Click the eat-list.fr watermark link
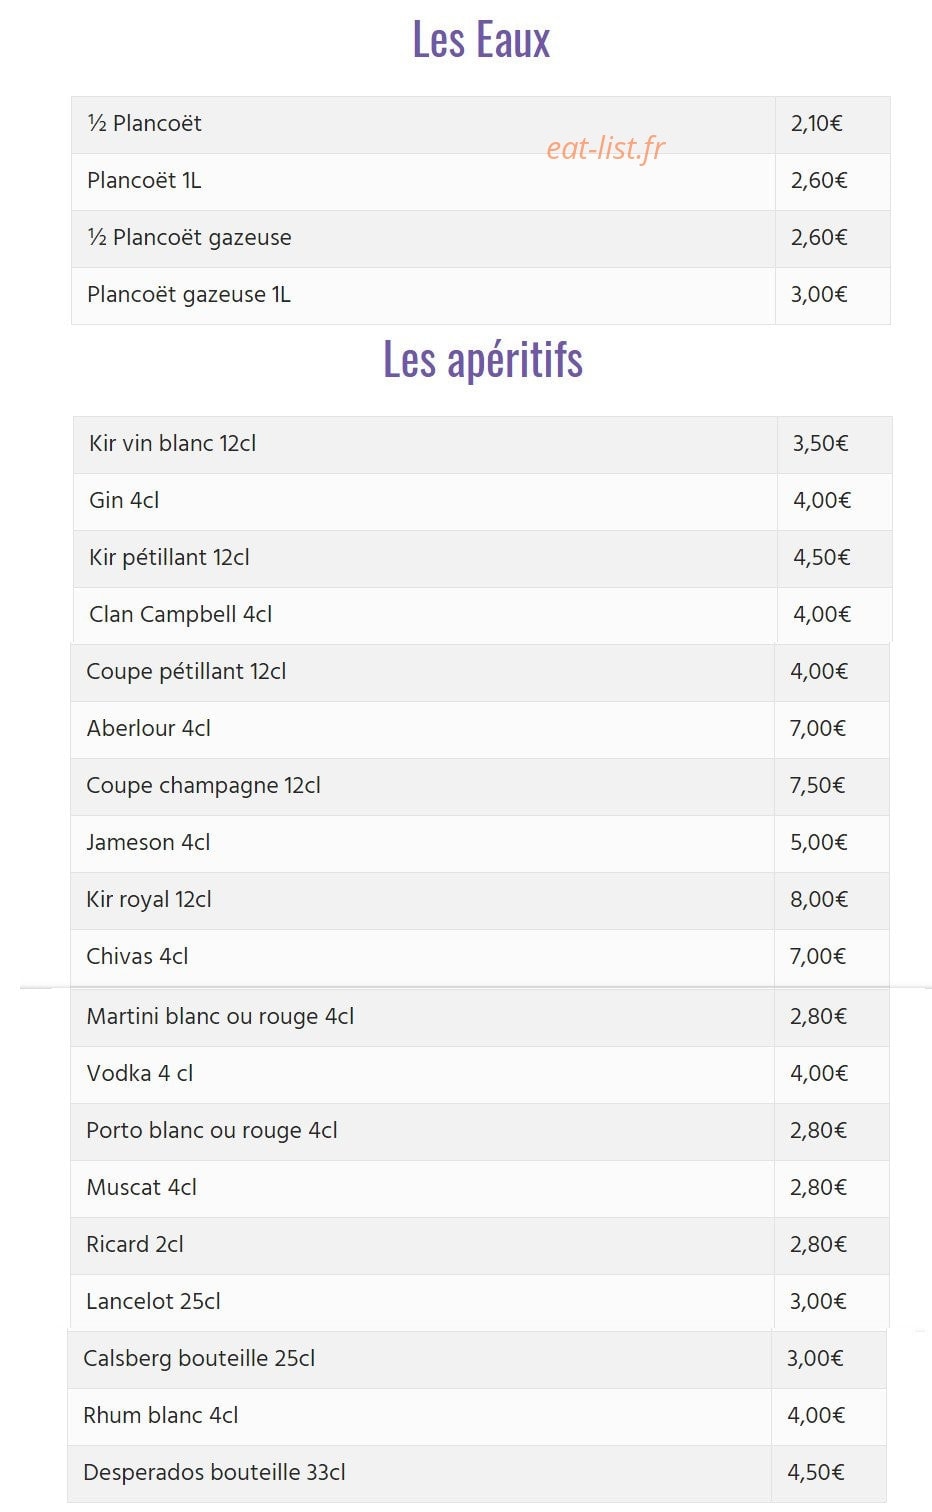932x1512 pixels. pyautogui.click(x=605, y=148)
